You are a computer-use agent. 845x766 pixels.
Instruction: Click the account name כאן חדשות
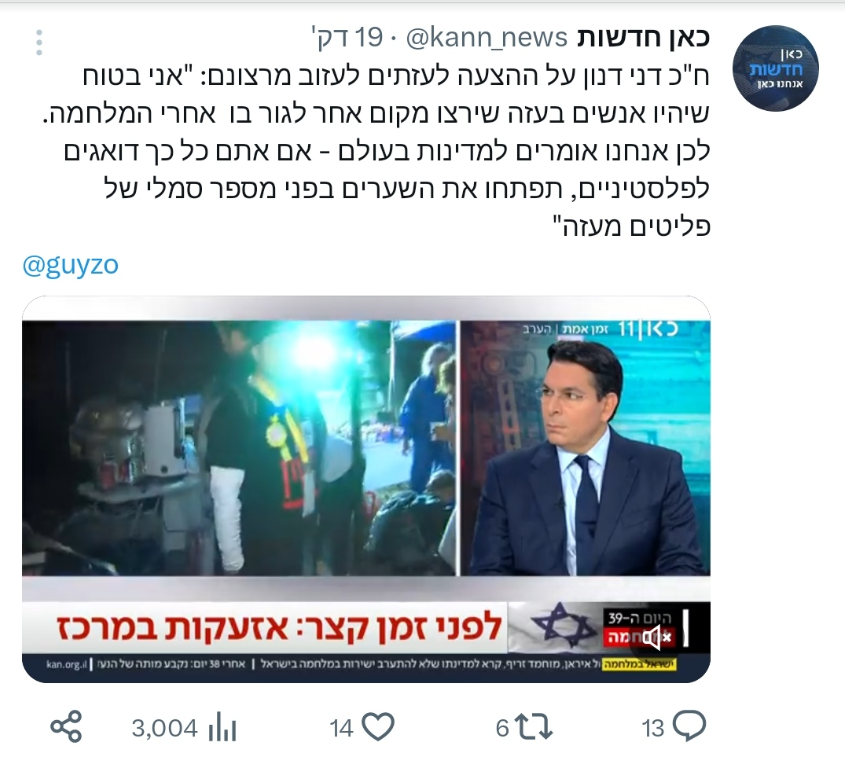(x=643, y=38)
